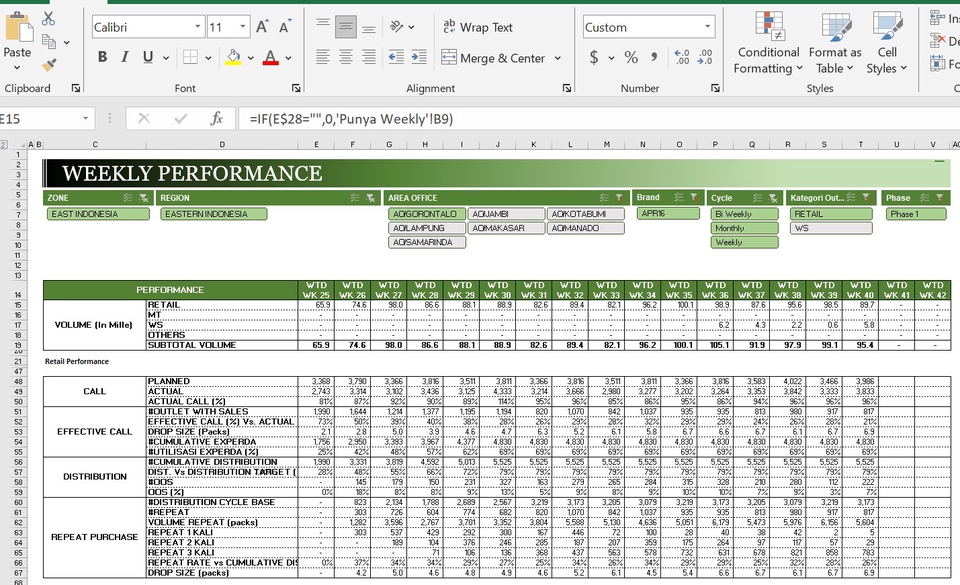The height and width of the screenshot is (585, 960).
Task: Open the Custom number format dropdown
Action: pyautogui.click(x=706, y=26)
